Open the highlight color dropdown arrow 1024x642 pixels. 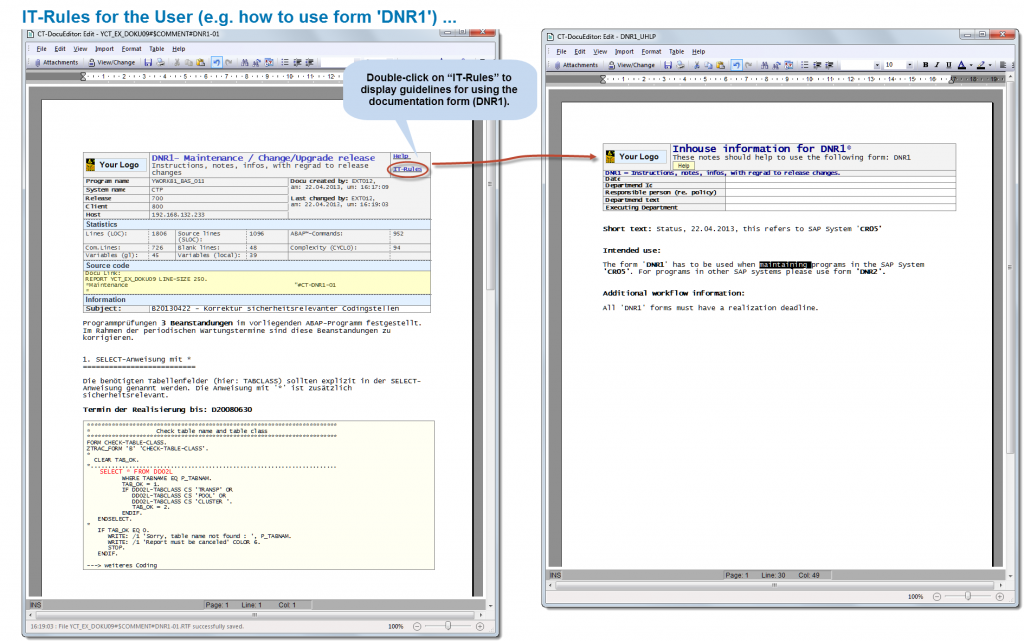989,65
